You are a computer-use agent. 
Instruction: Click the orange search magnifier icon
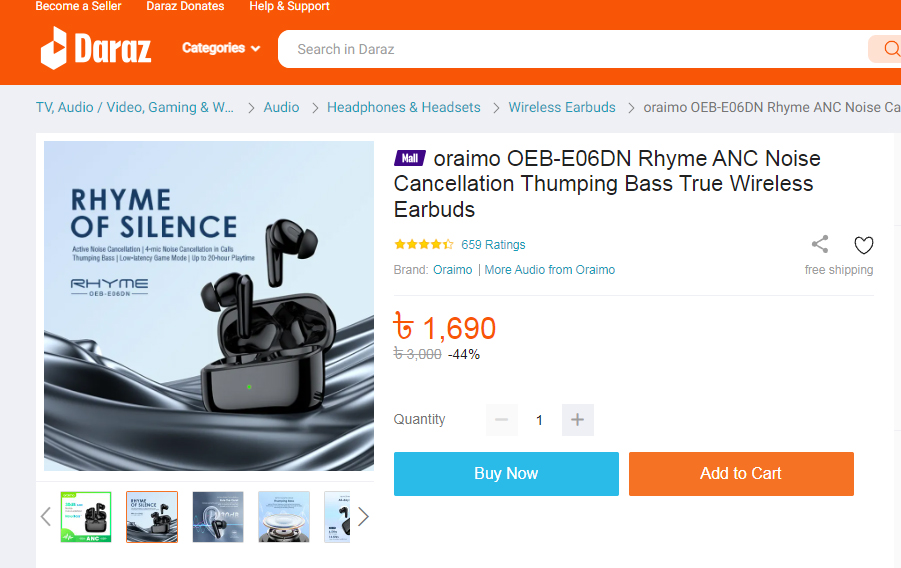[889, 49]
